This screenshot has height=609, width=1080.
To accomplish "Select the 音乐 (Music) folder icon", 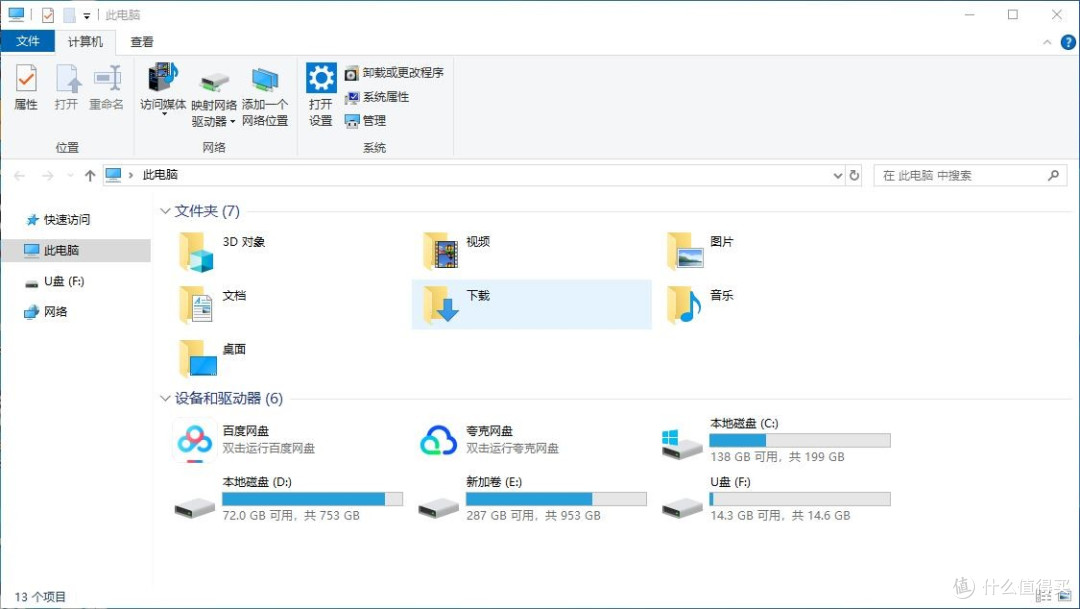I will pos(685,304).
